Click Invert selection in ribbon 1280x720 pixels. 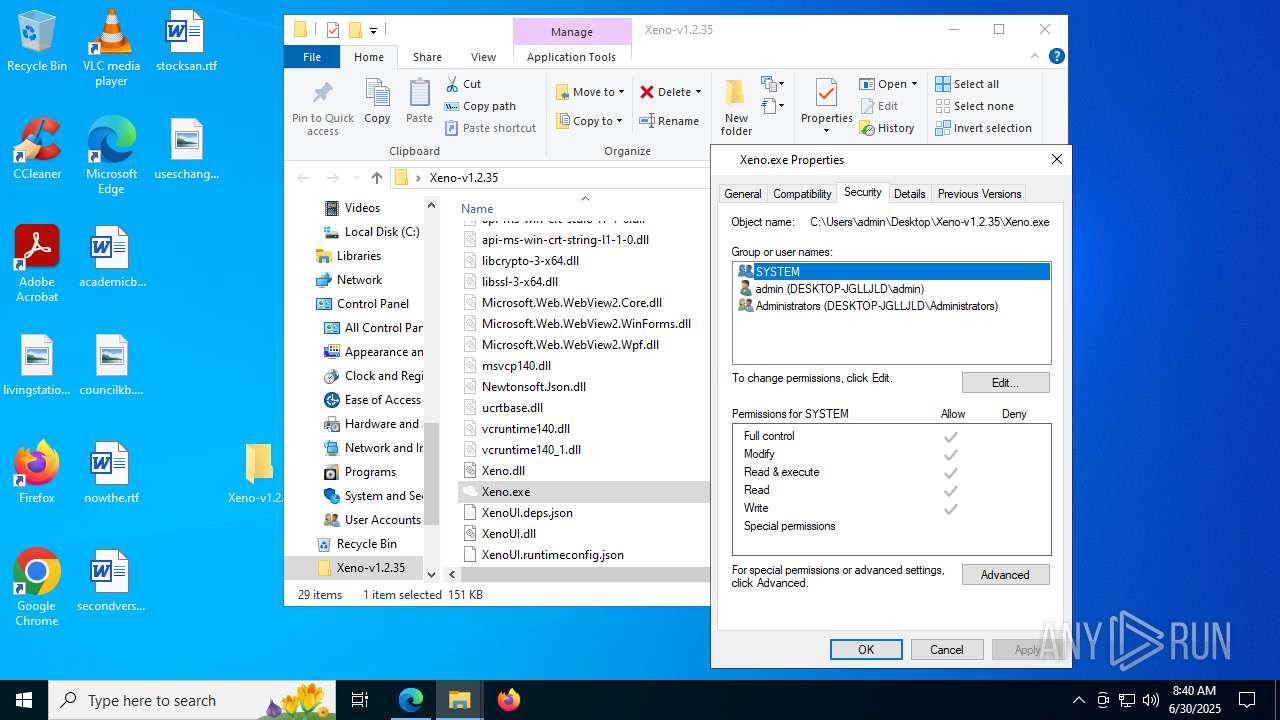pos(983,128)
